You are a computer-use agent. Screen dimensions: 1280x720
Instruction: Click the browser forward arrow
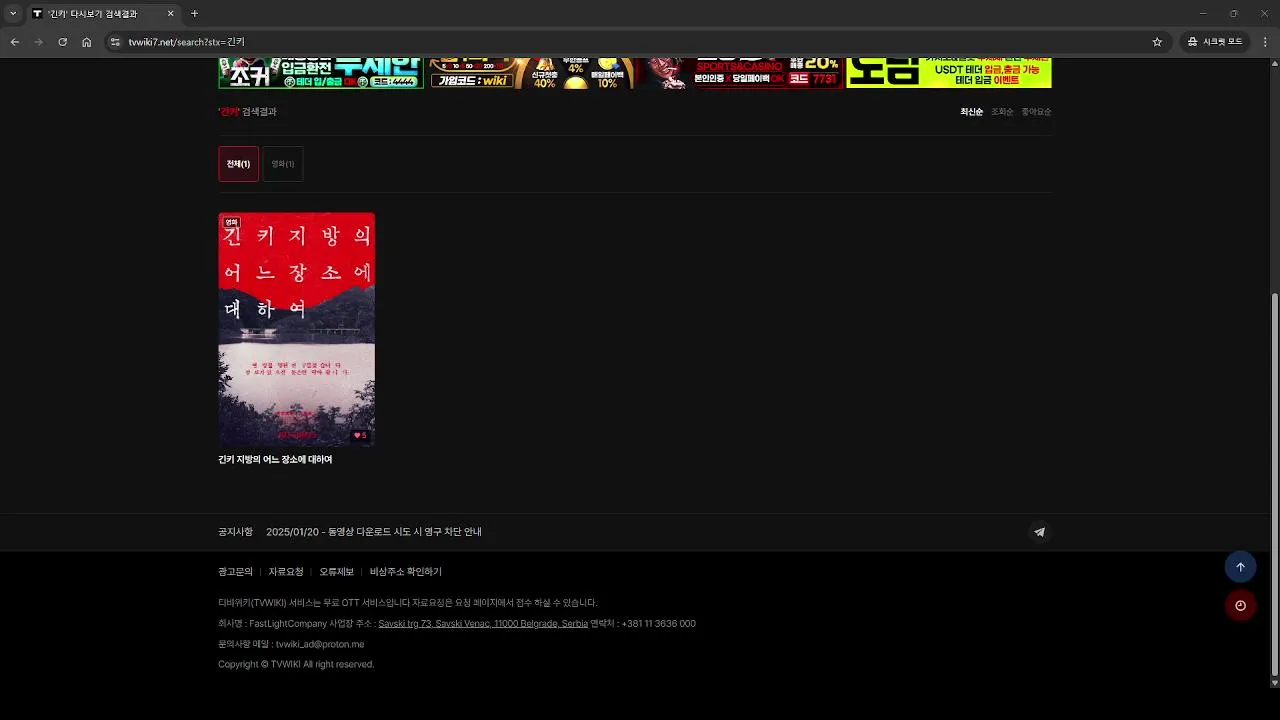pos(39,42)
